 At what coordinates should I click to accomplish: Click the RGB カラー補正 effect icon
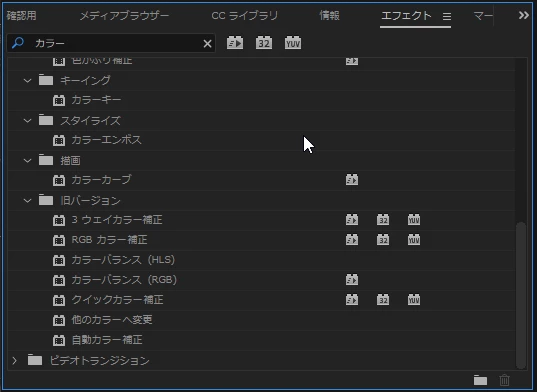coord(59,240)
